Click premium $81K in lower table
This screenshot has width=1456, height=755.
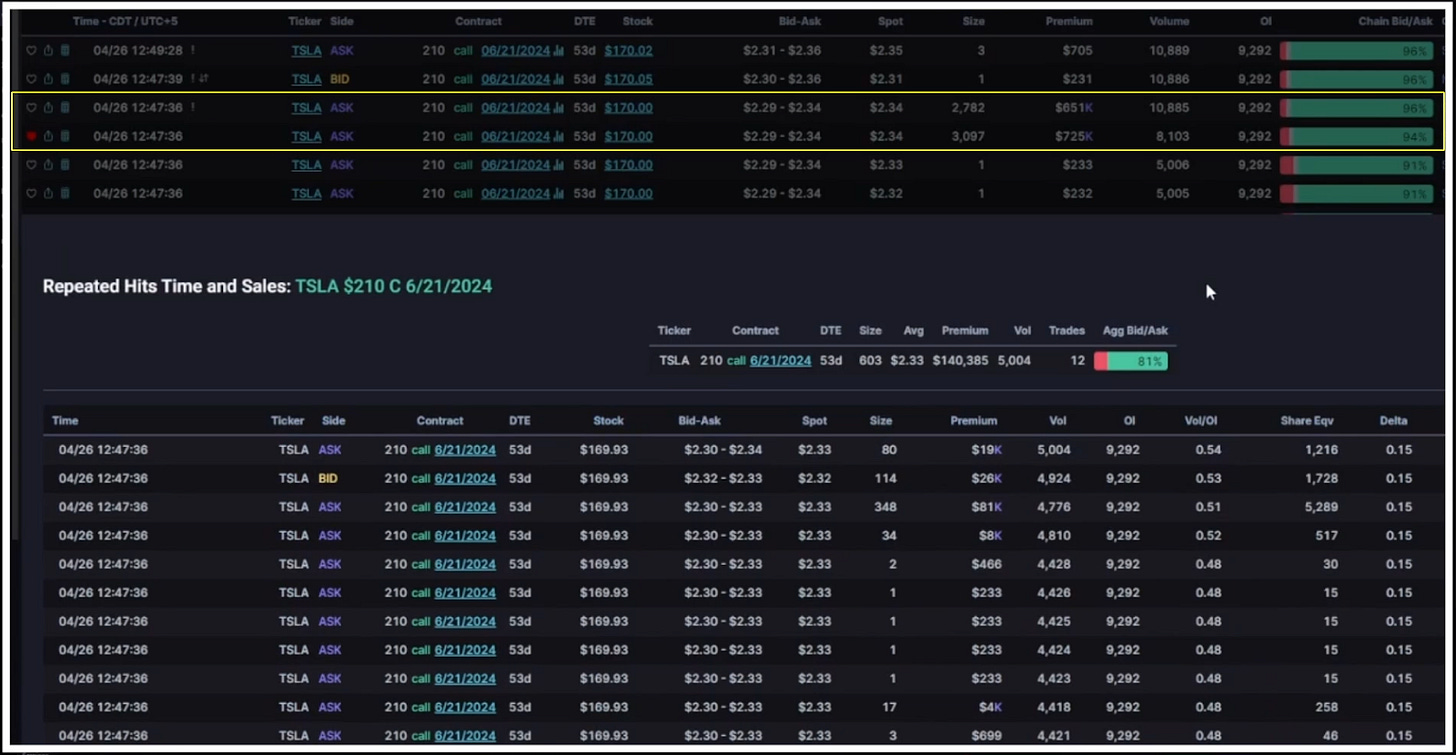(986, 507)
